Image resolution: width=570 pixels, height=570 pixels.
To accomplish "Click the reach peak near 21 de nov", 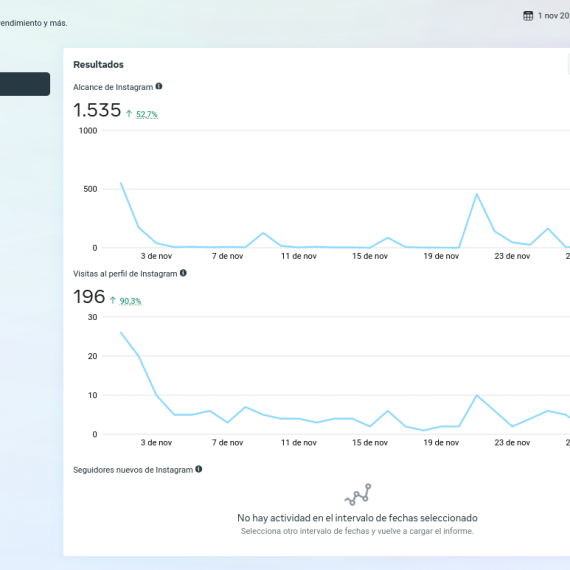I will 477,194.
